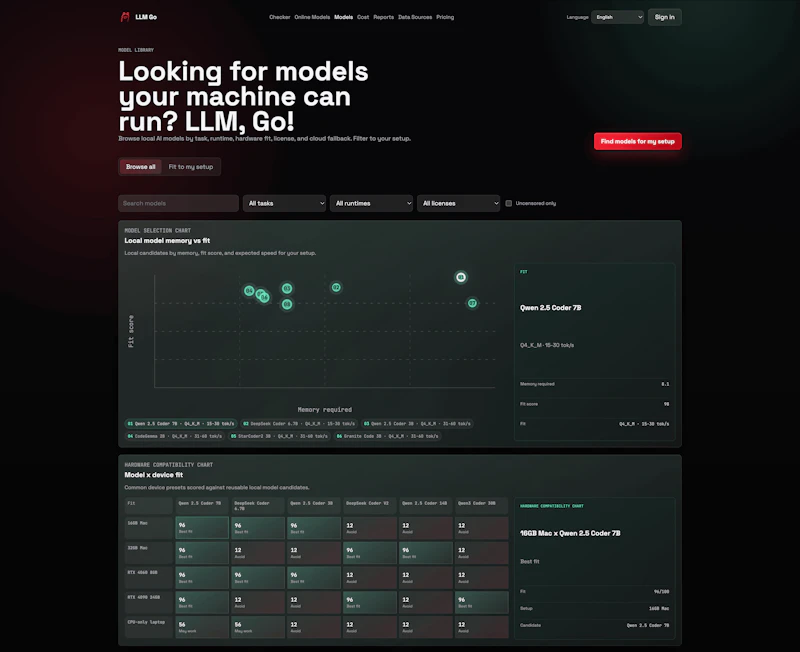
Task: Click the DeepSeek Coder V2 column header
Action: 370,506
